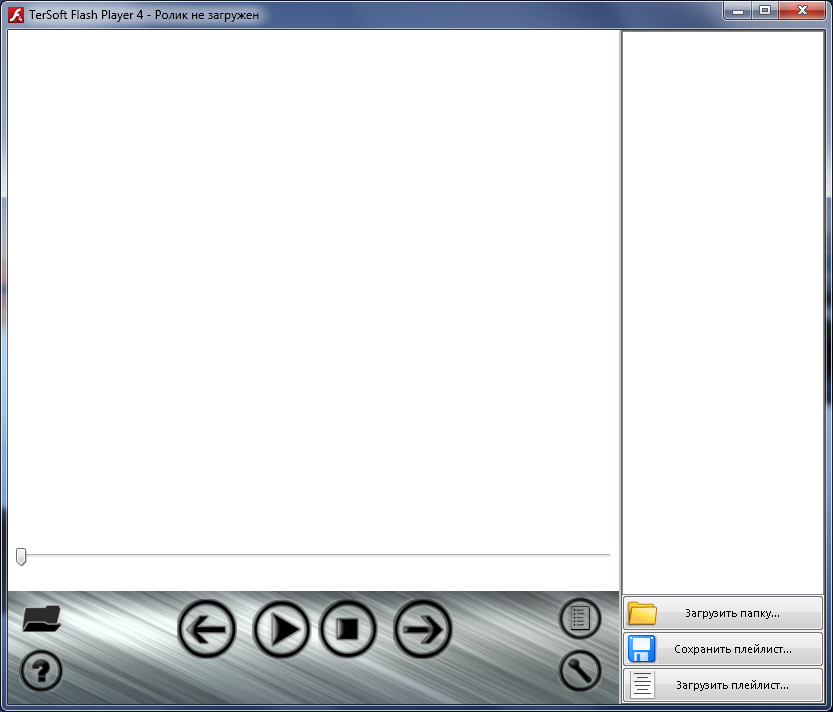Maximize the TerSoft Flash Player window
The width and height of the screenshot is (833, 712).
[x=766, y=10]
